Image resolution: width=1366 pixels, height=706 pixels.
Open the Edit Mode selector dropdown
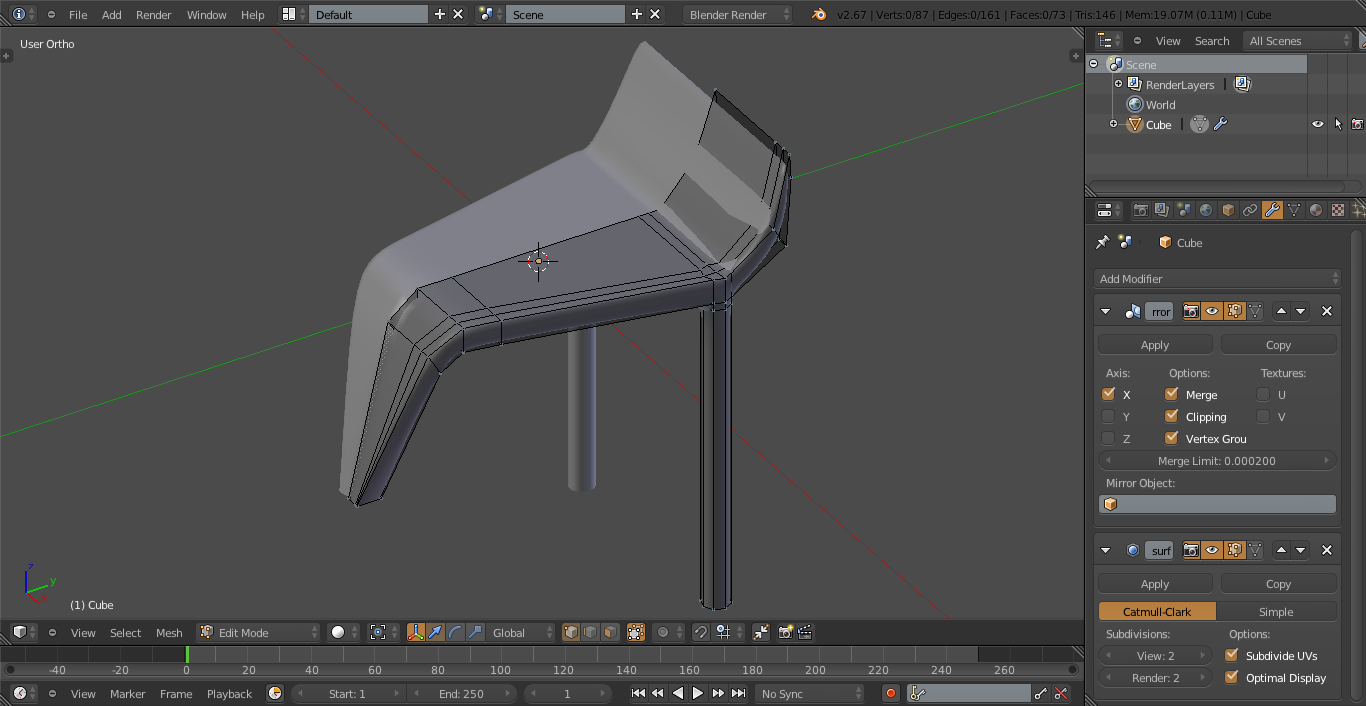[258, 632]
